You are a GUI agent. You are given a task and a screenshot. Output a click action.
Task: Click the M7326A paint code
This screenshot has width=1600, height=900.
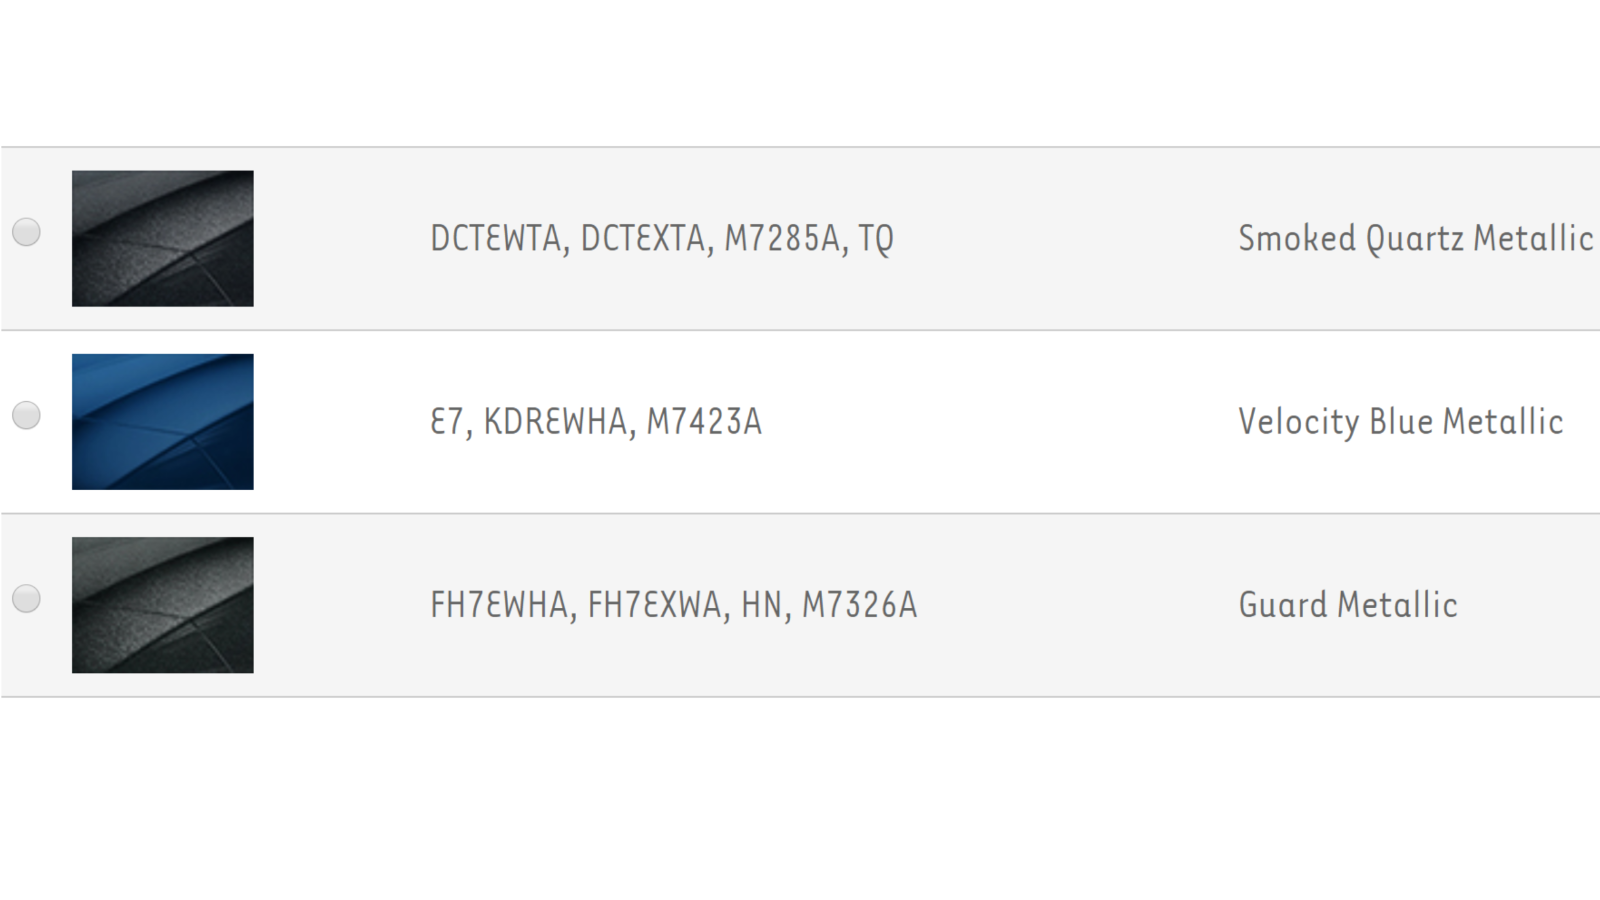[x=860, y=604]
